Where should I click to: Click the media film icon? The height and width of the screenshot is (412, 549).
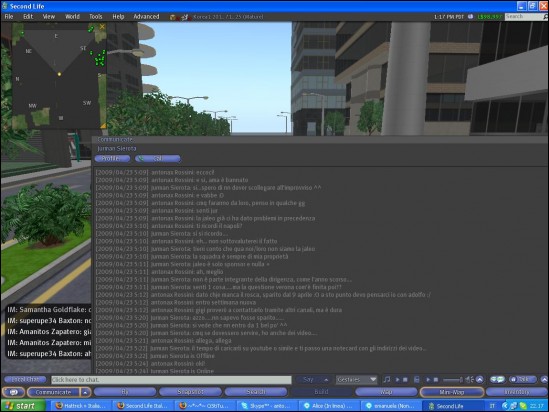pos(416,379)
